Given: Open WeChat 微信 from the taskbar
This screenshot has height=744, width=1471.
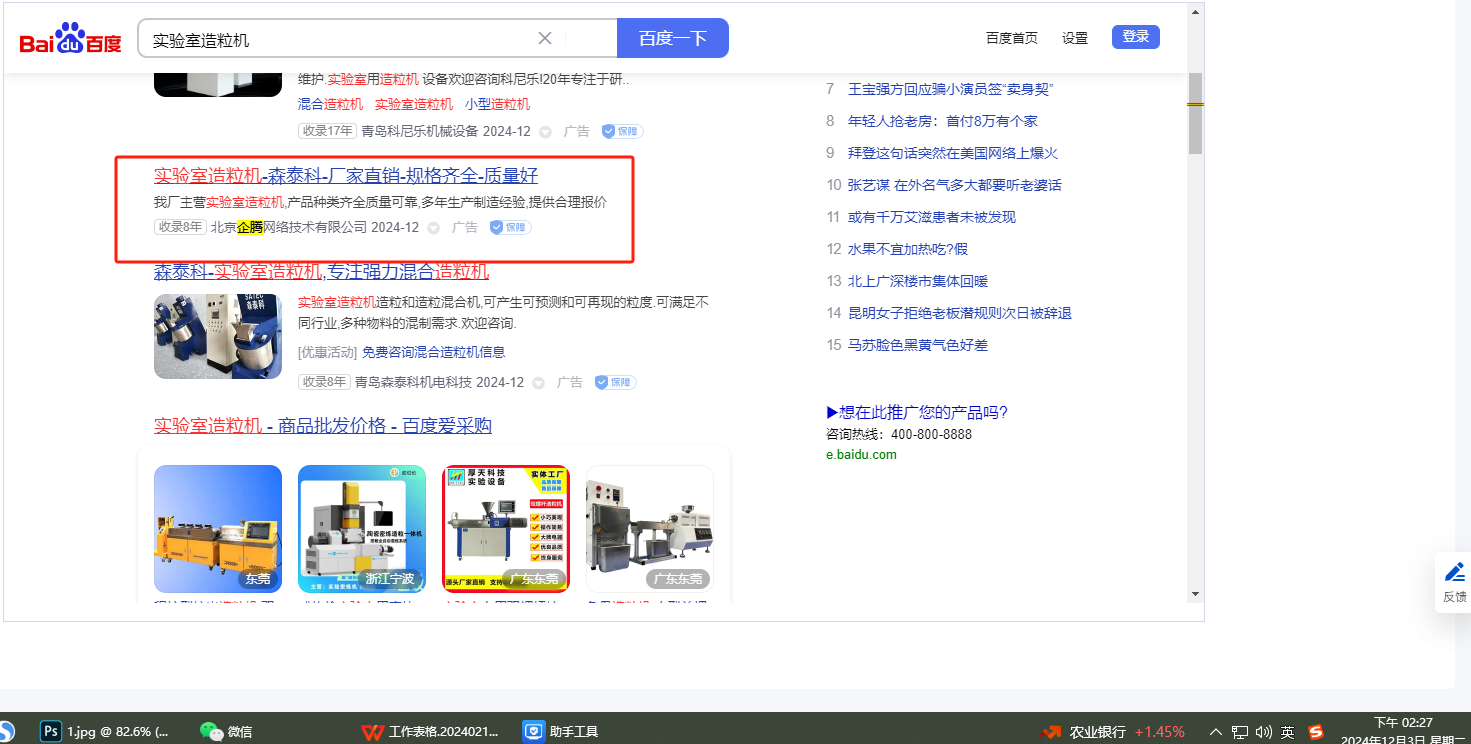Looking at the screenshot, I should pos(226,731).
